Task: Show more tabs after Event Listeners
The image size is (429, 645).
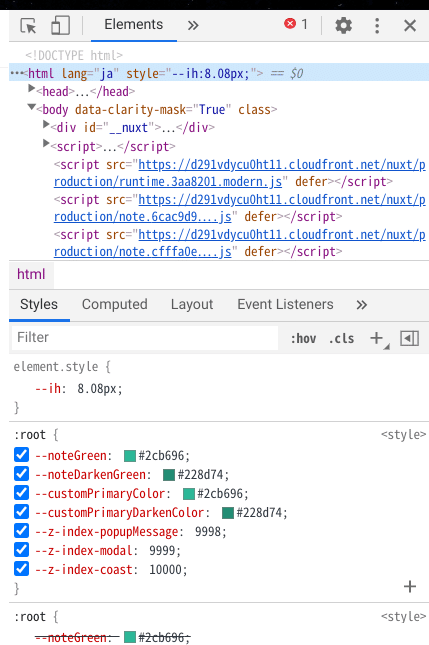Action: tap(362, 305)
